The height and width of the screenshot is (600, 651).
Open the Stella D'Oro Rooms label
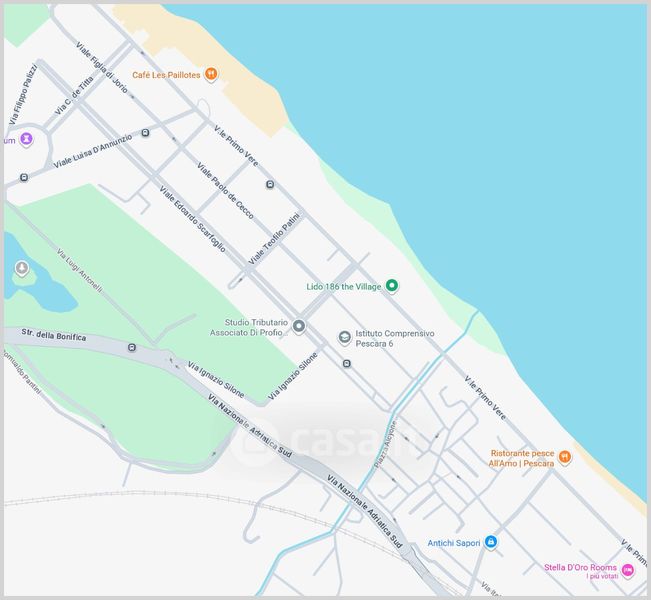[x=580, y=567]
